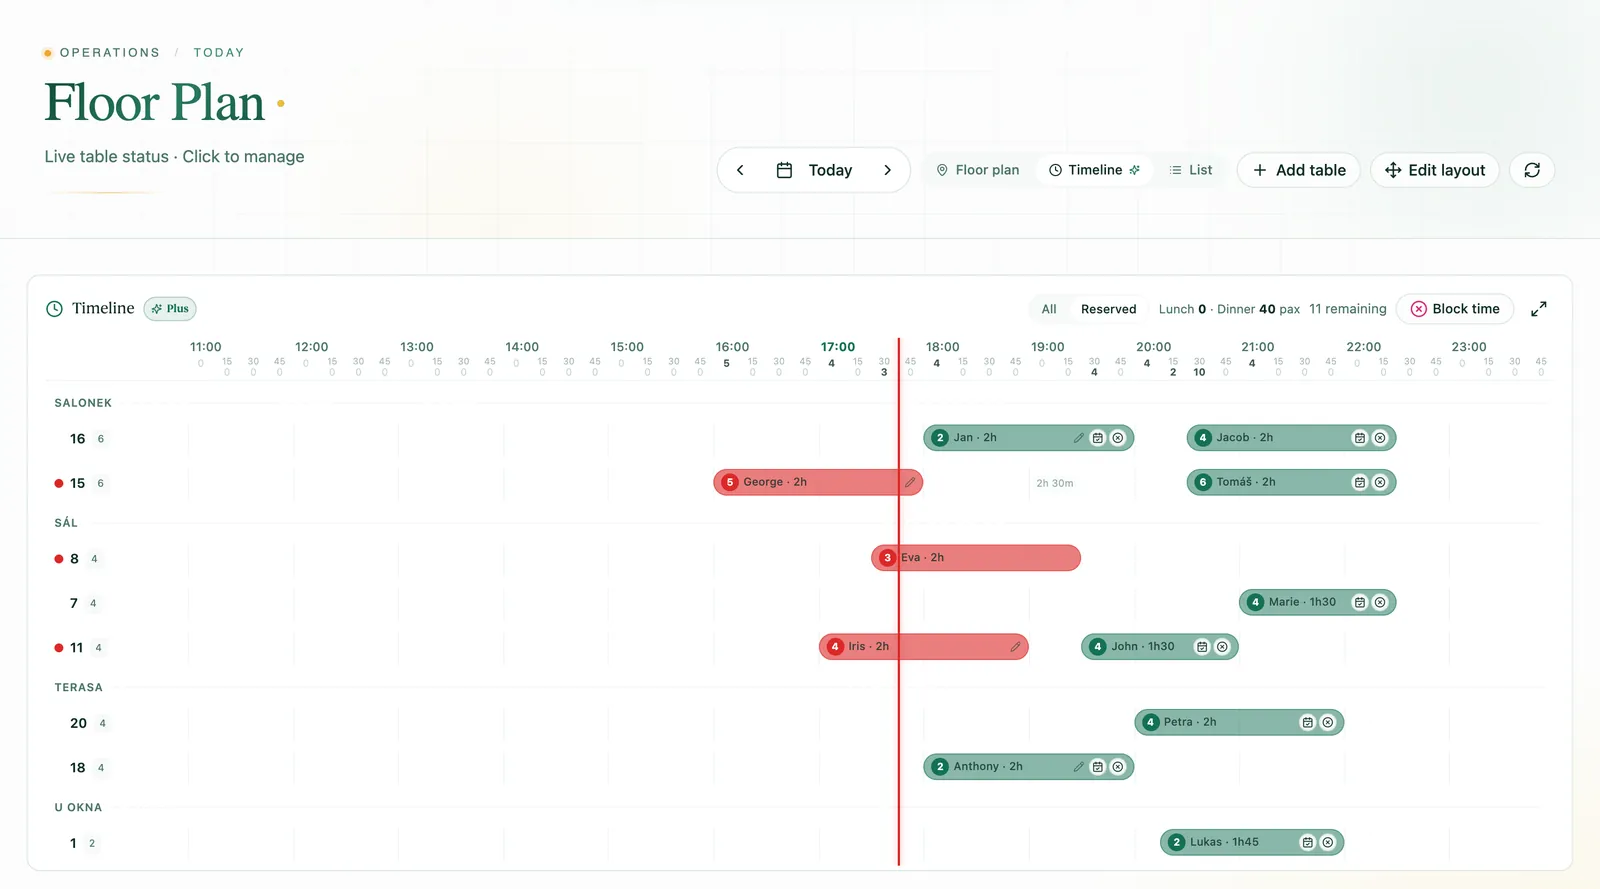Click the Dinner 40 pax summary
The width and height of the screenshot is (1600, 889).
tap(1258, 309)
